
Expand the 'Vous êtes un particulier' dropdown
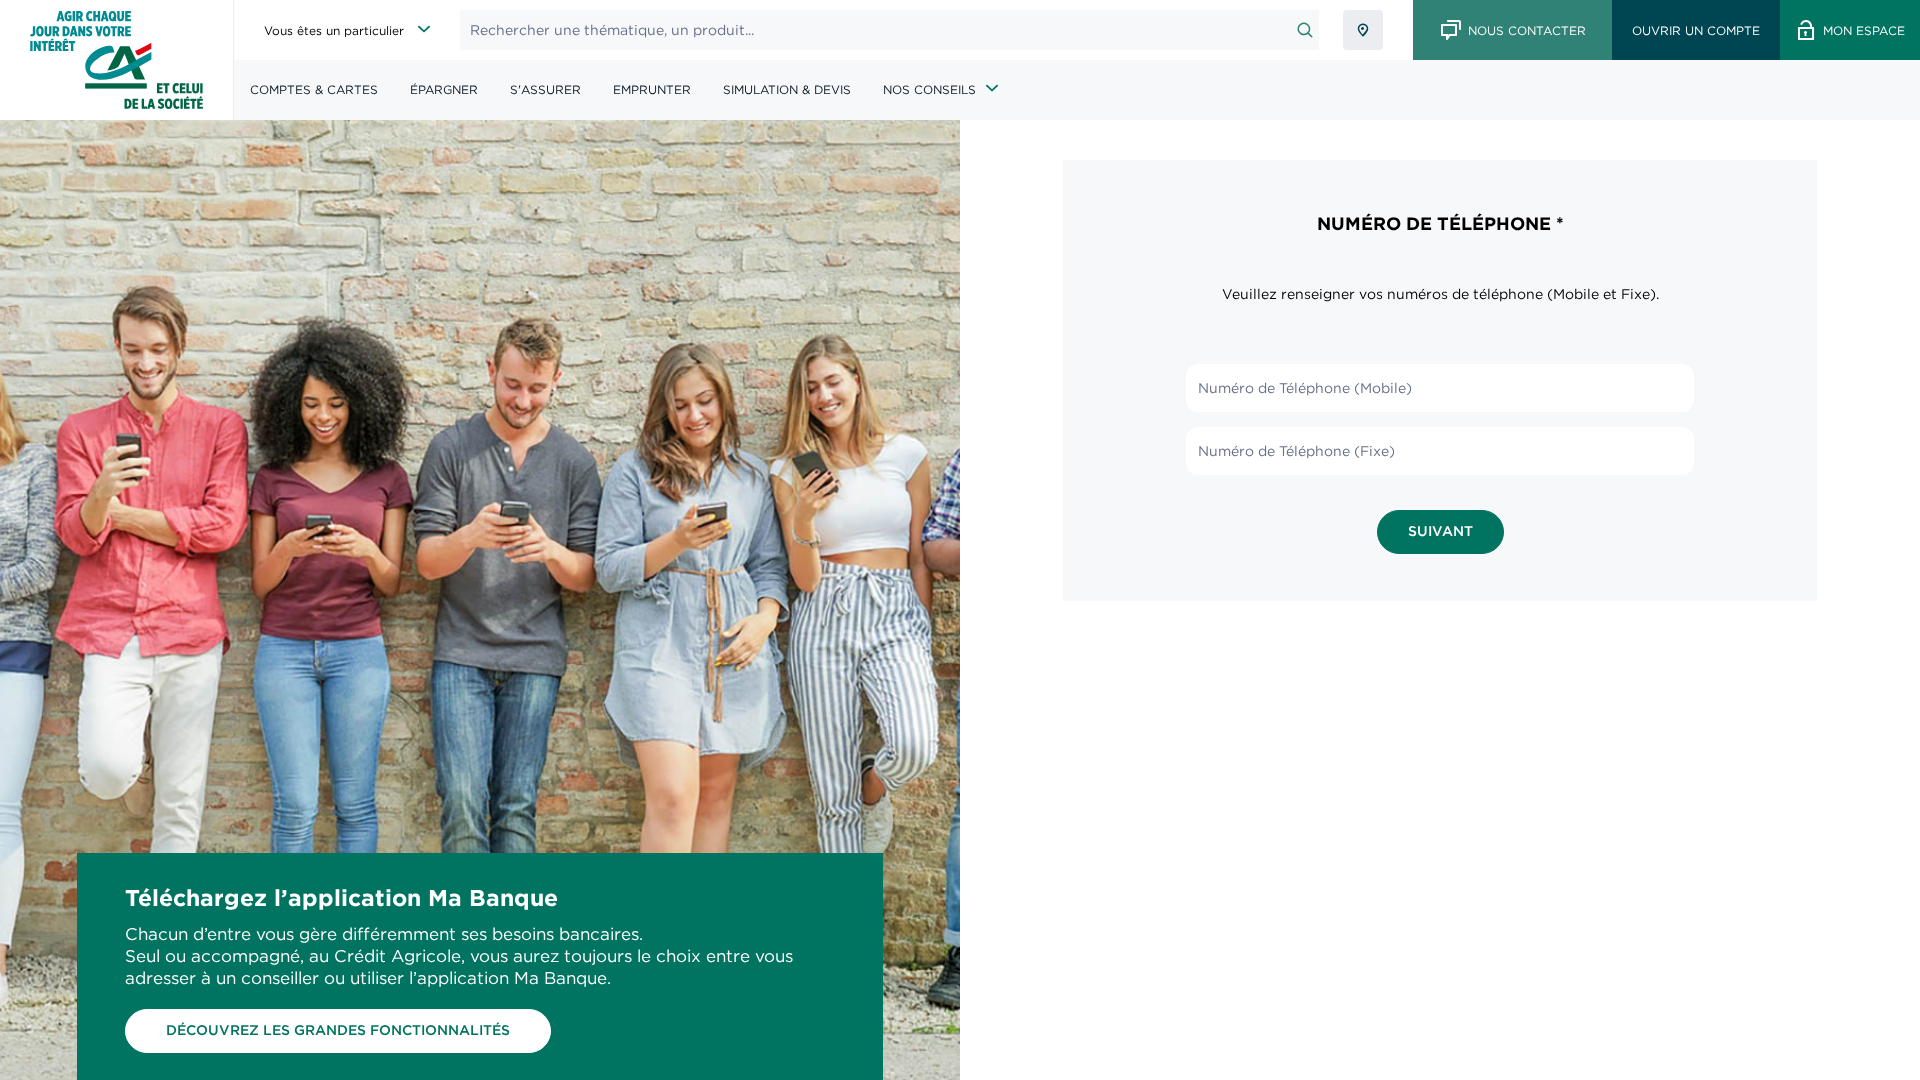[347, 30]
